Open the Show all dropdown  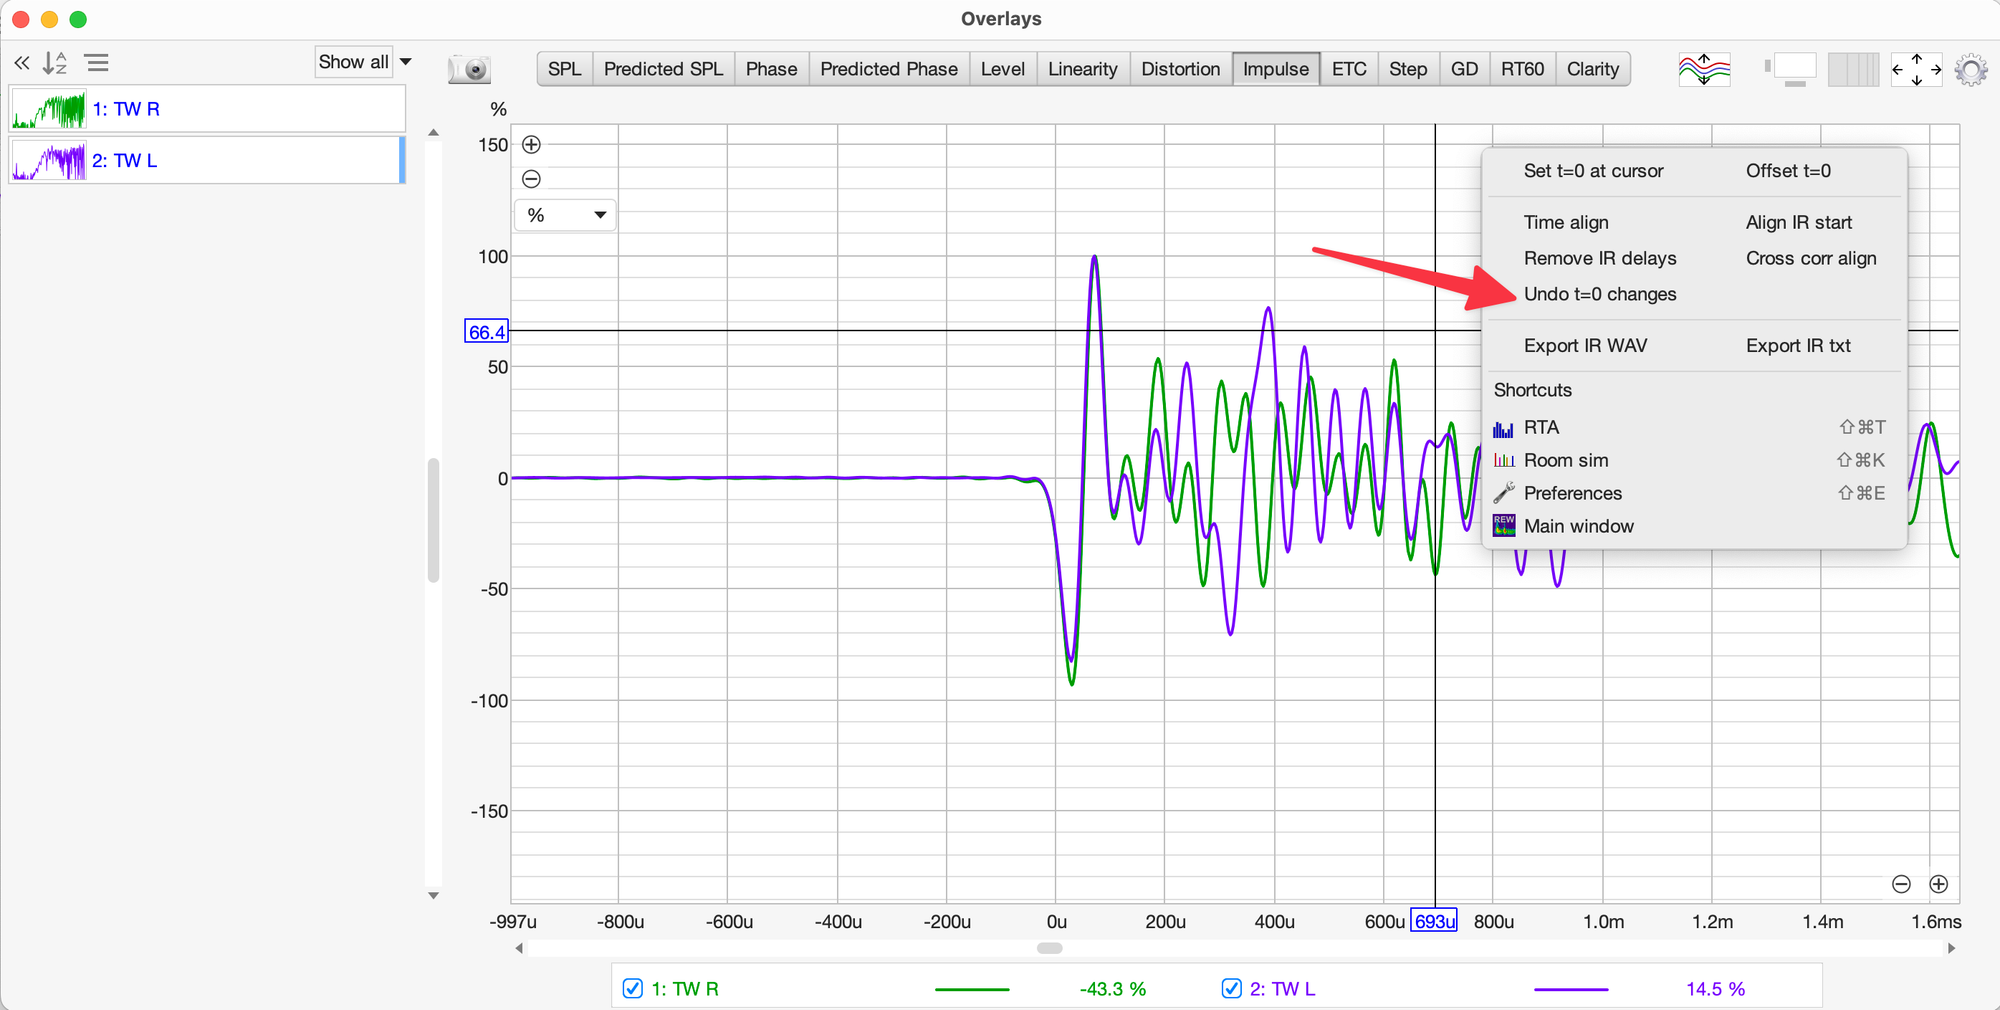coord(365,62)
